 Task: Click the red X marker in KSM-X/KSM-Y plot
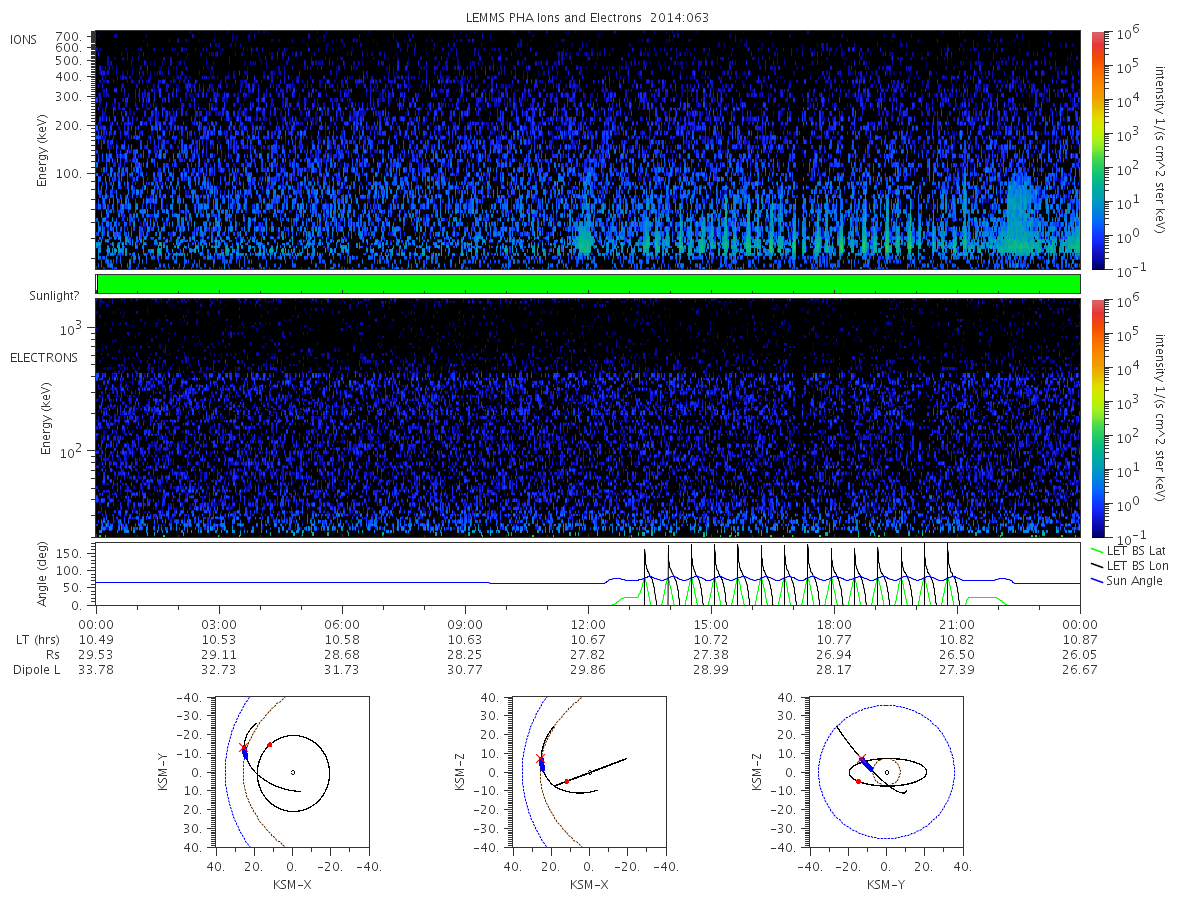point(243,748)
